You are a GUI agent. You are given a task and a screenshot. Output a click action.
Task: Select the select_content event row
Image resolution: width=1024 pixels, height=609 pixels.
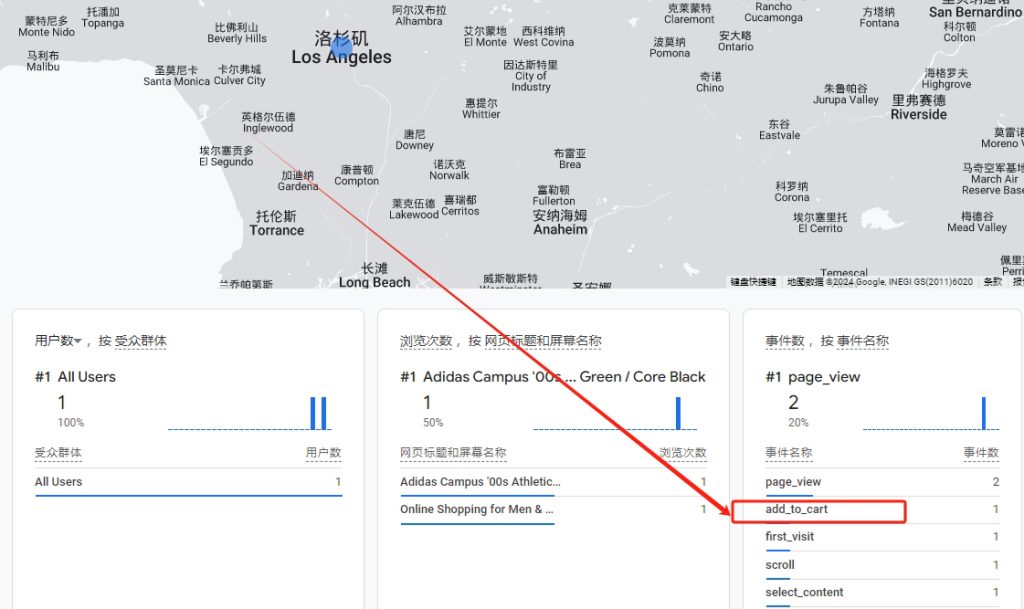click(804, 593)
